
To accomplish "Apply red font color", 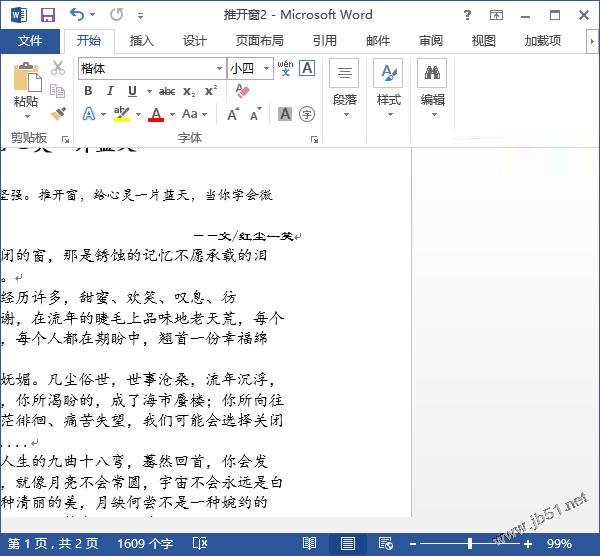I will [156, 114].
